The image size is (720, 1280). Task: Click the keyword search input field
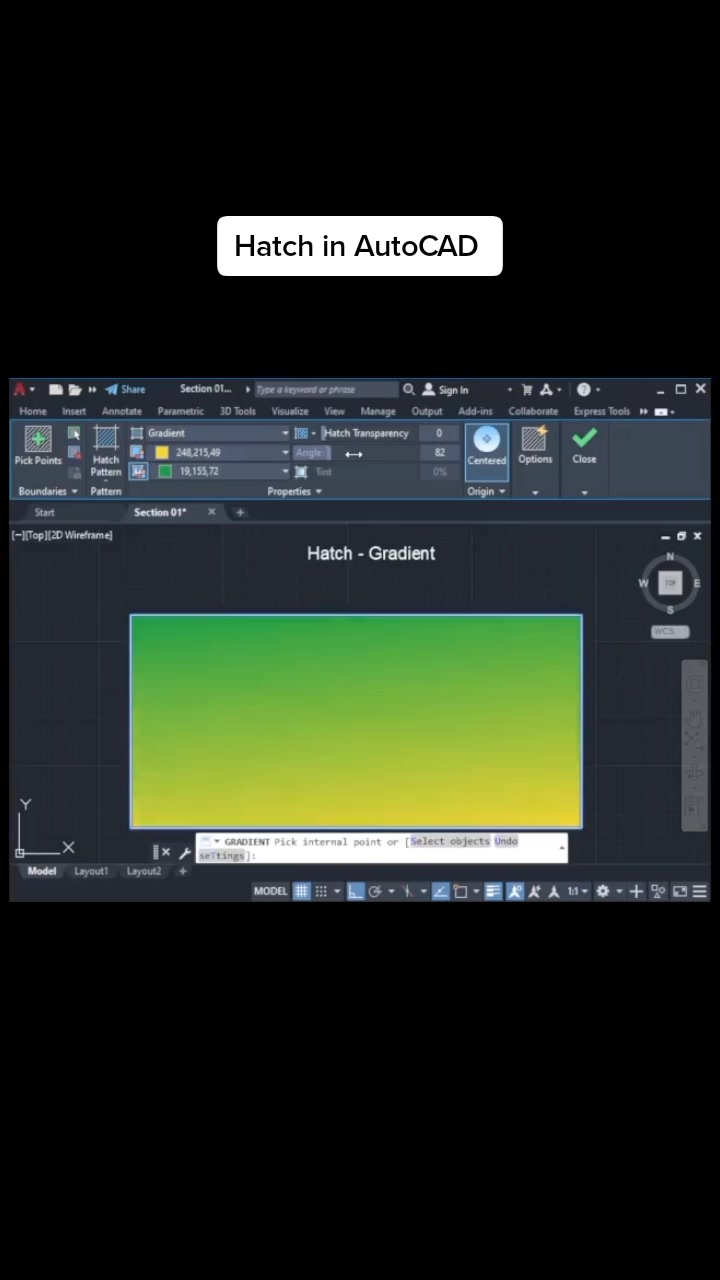pyautogui.click(x=326, y=390)
